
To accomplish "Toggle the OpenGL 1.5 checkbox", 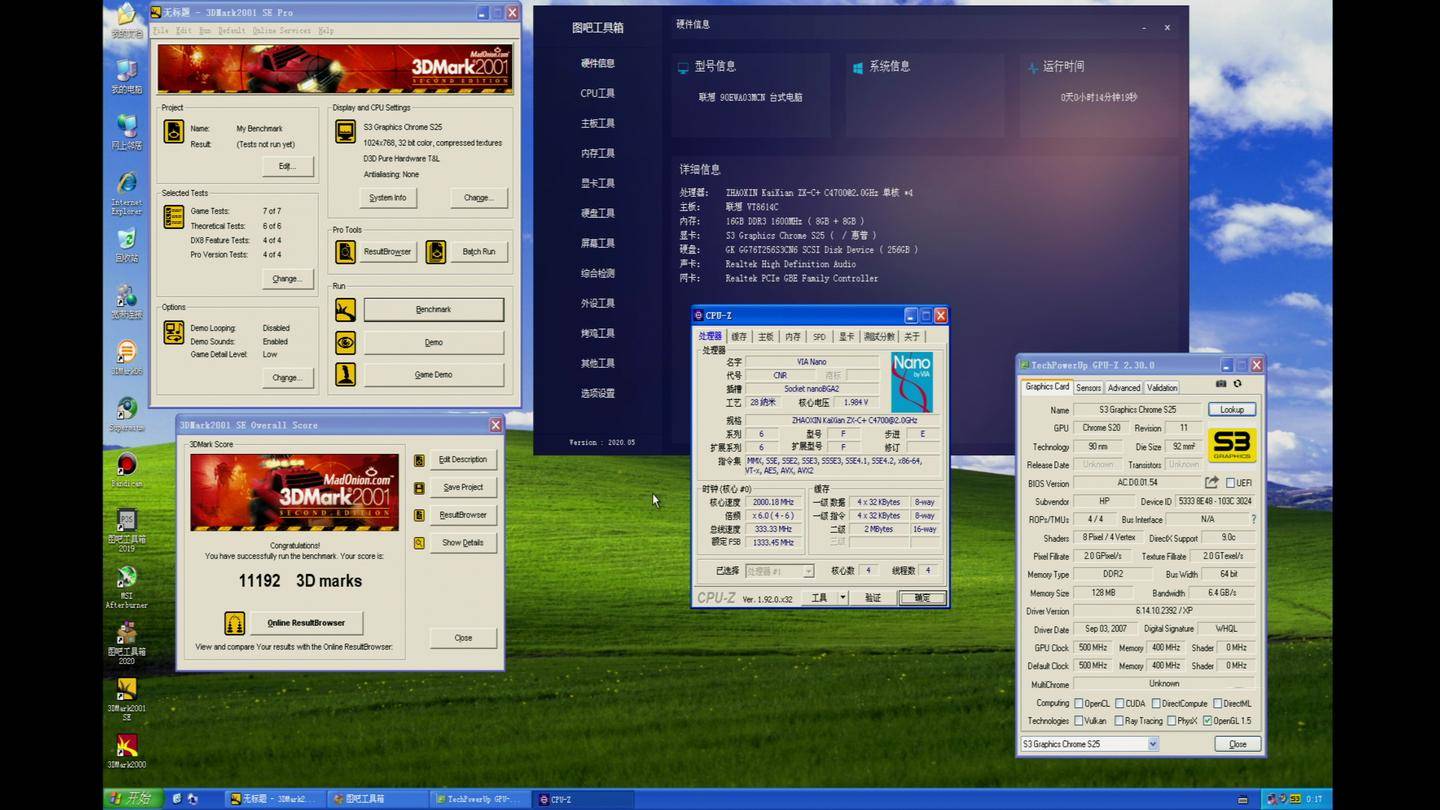I will tap(1208, 721).
